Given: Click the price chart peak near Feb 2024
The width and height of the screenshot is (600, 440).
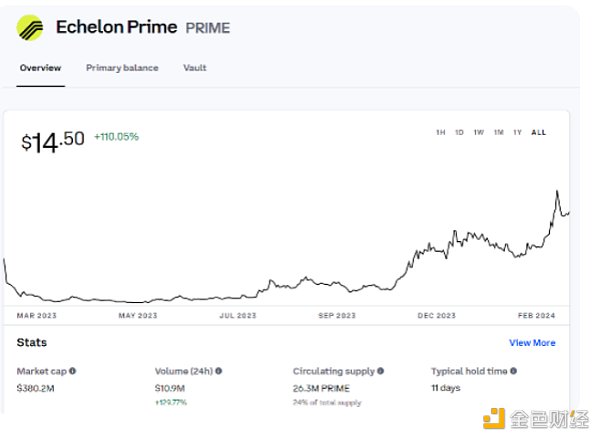Looking at the screenshot, I should pyautogui.click(x=556, y=191).
